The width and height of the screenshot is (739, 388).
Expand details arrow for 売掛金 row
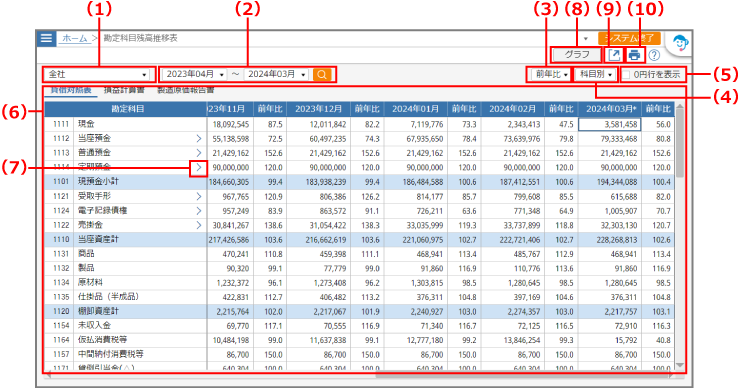(x=199, y=225)
